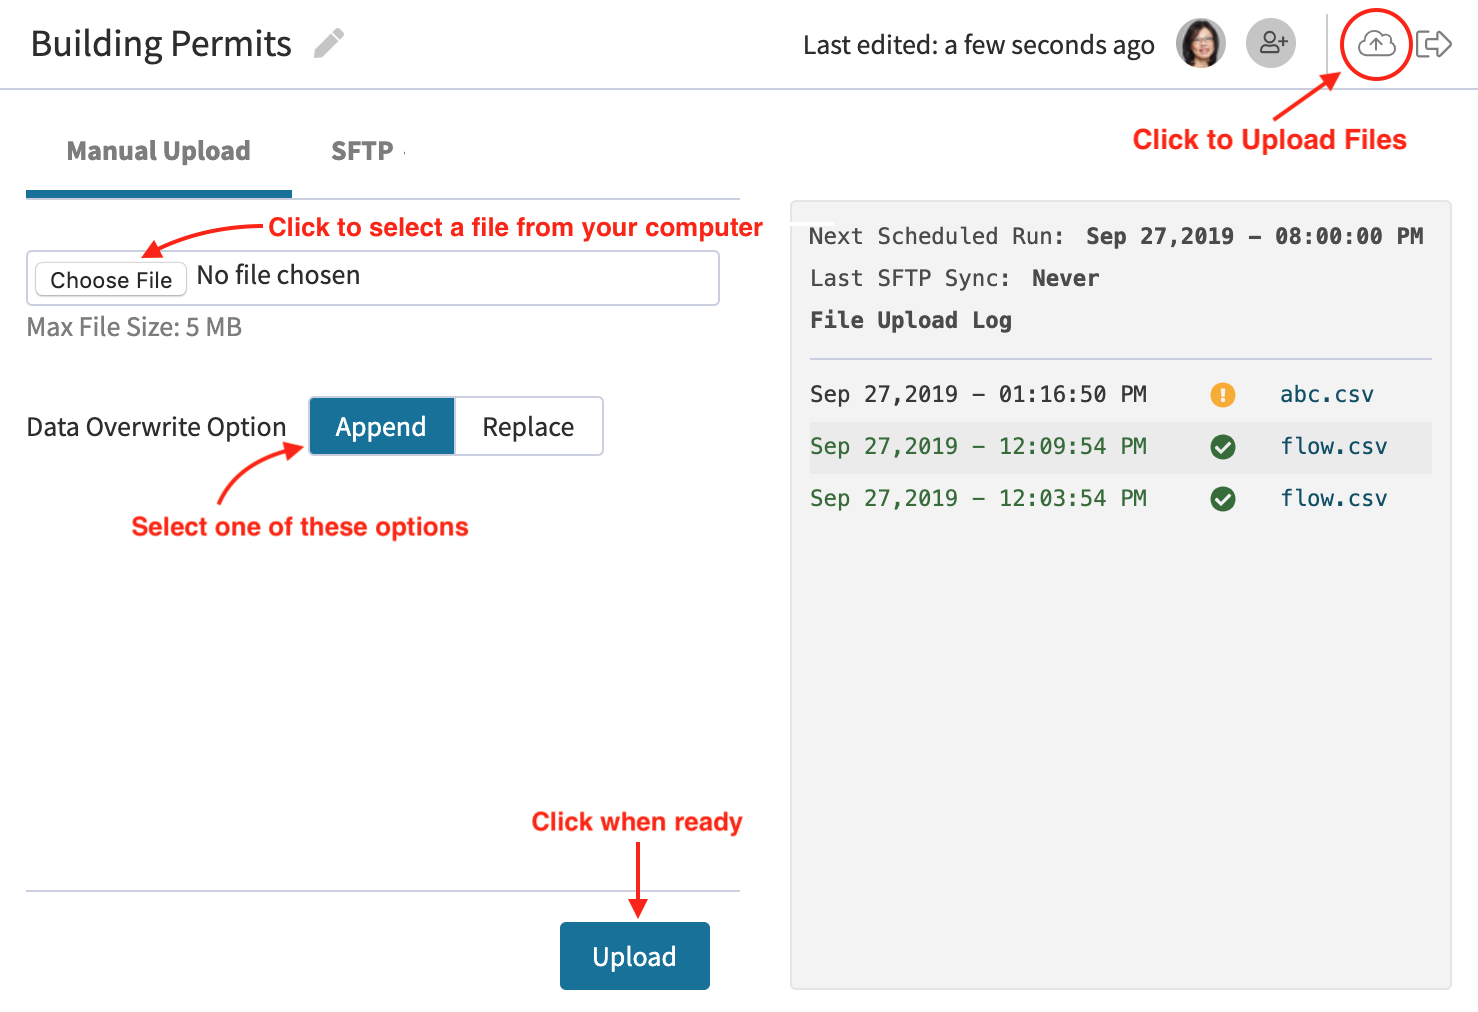Click the Building Permits title
The height and width of the screenshot is (1012, 1478).
coord(161,44)
